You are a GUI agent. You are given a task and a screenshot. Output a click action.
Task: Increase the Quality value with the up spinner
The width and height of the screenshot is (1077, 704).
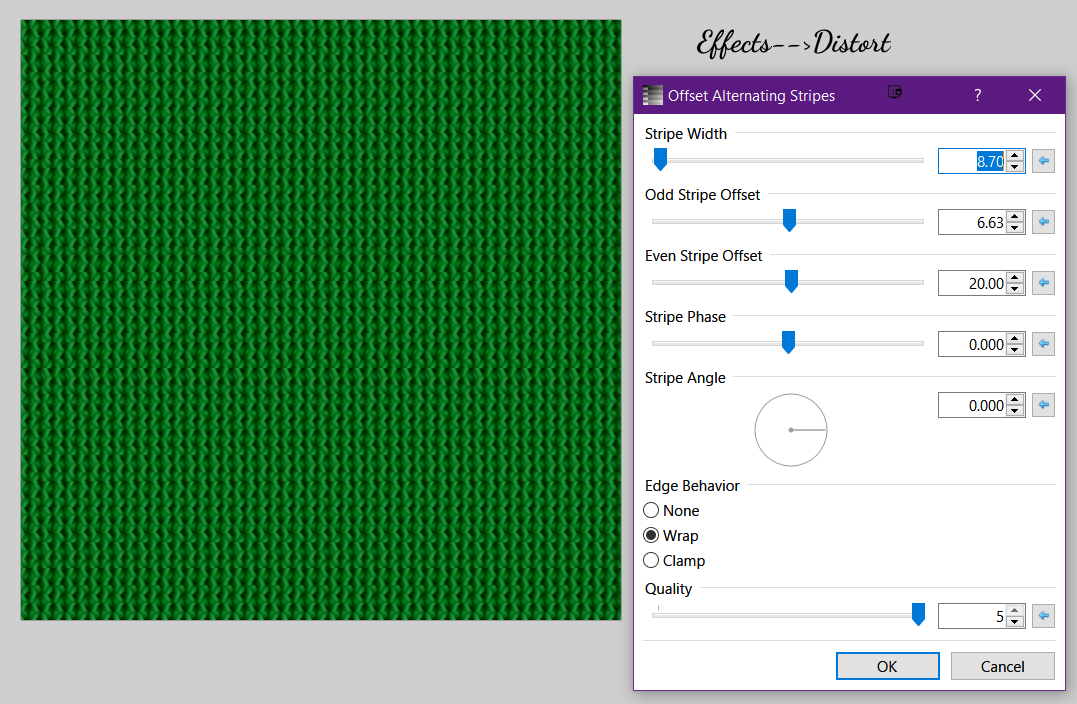pos(1015,610)
